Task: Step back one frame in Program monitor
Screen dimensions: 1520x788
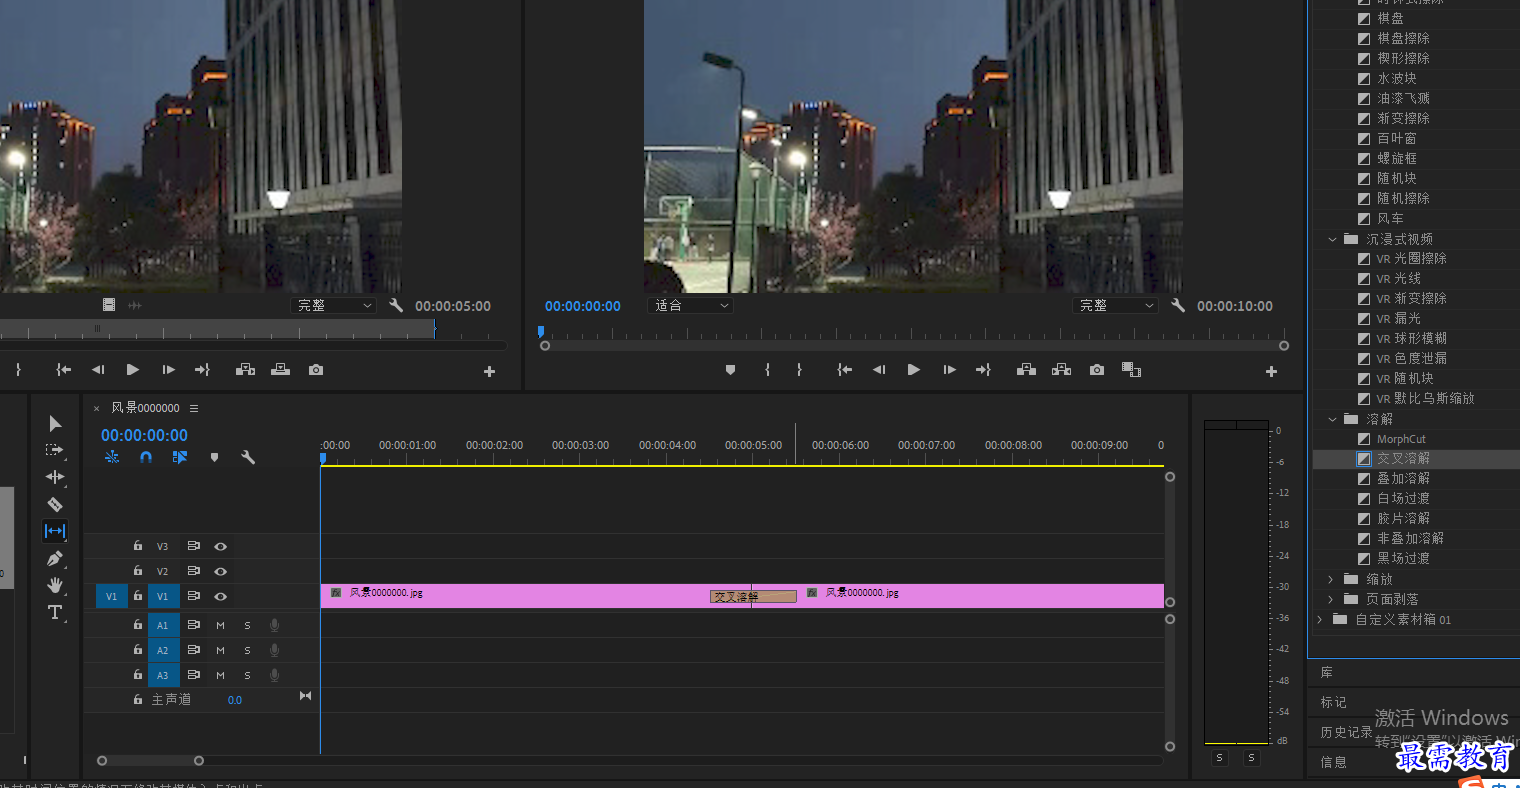Action: pyautogui.click(x=879, y=370)
